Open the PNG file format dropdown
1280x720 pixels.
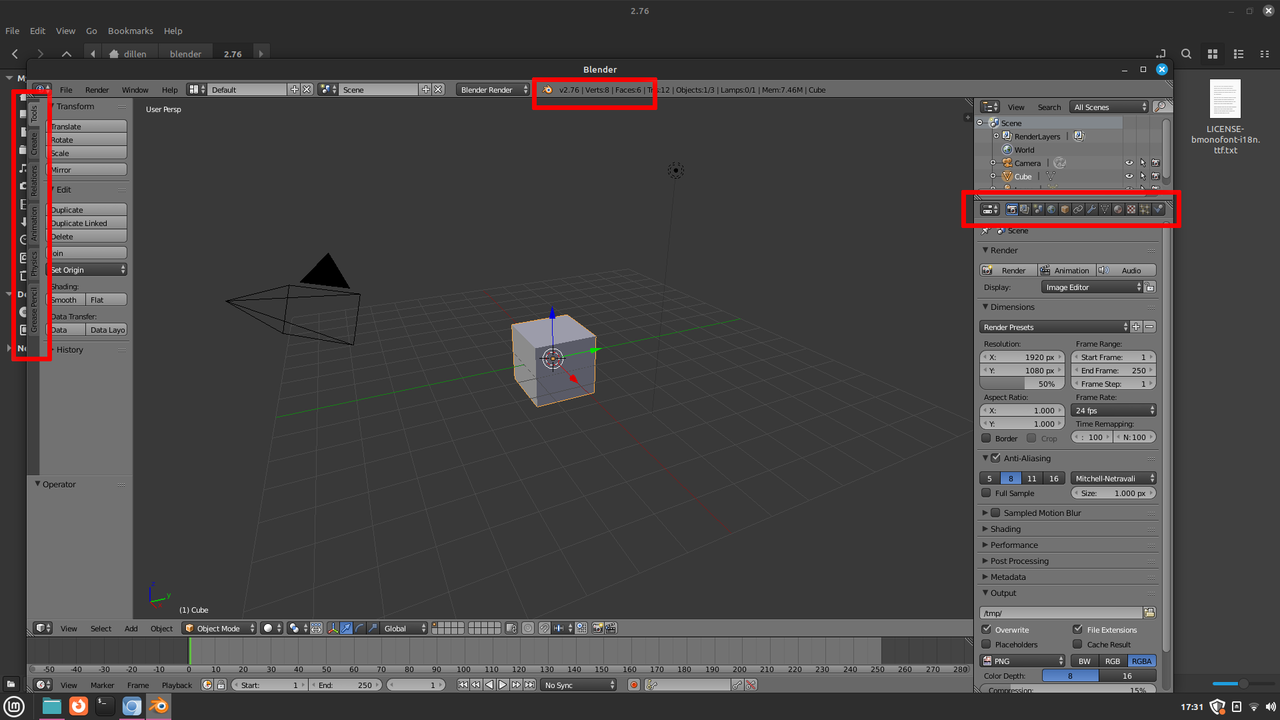pyautogui.click(x=1024, y=661)
